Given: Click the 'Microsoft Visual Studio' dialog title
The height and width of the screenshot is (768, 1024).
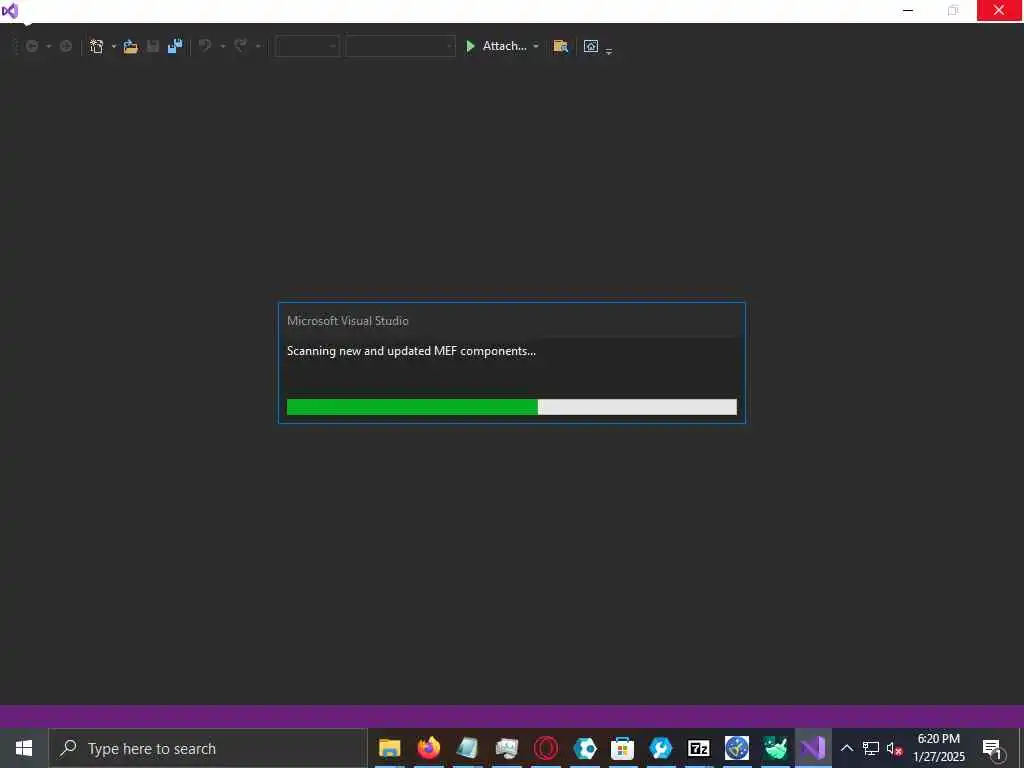Looking at the screenshot, I should tap(348, 321).
